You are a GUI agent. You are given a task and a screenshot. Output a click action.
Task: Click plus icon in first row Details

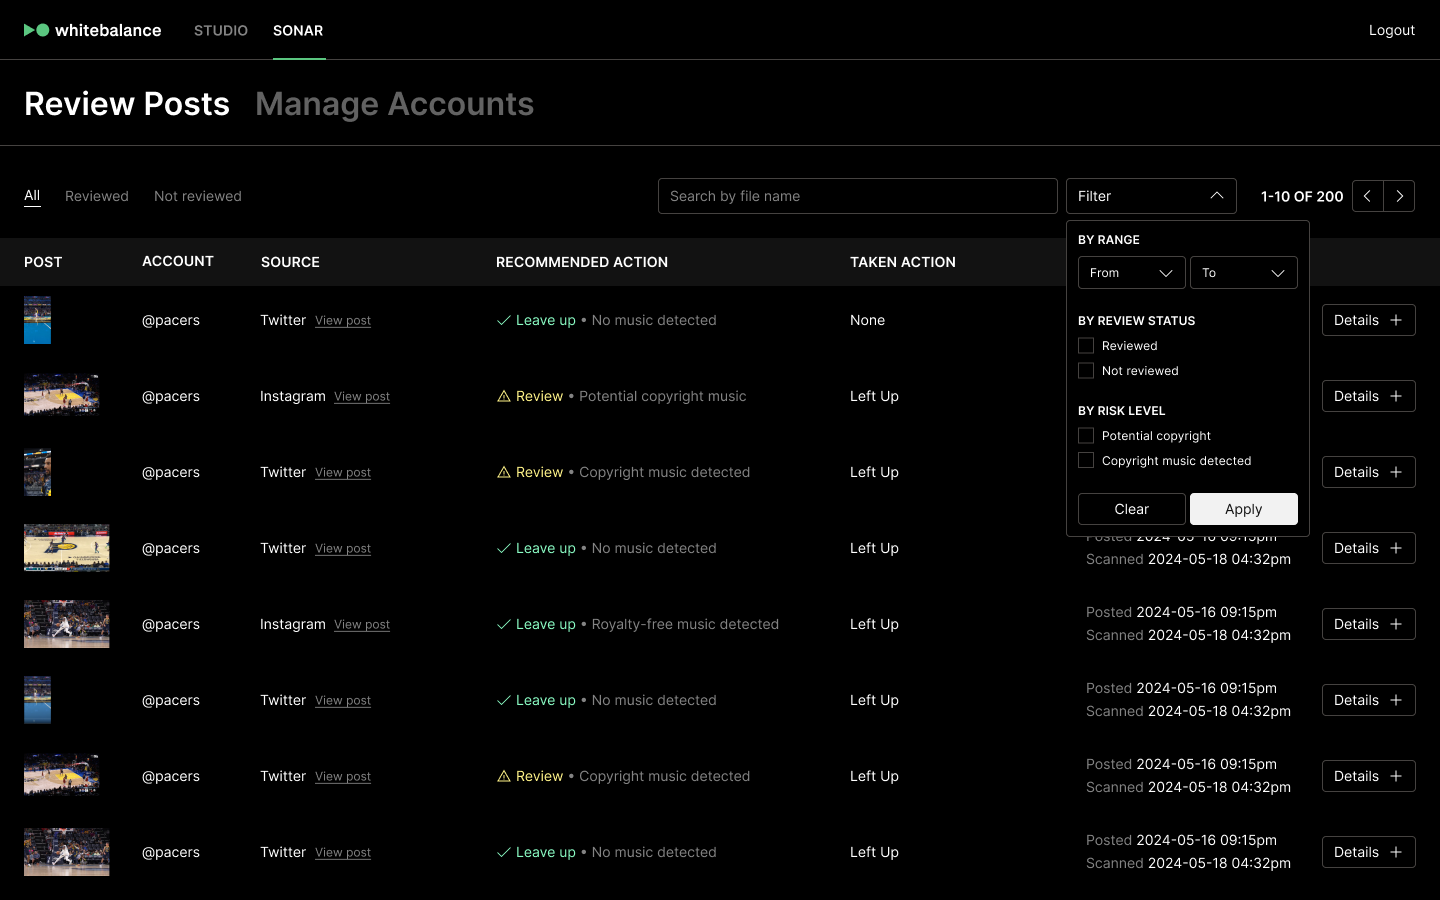(1396, 320)
